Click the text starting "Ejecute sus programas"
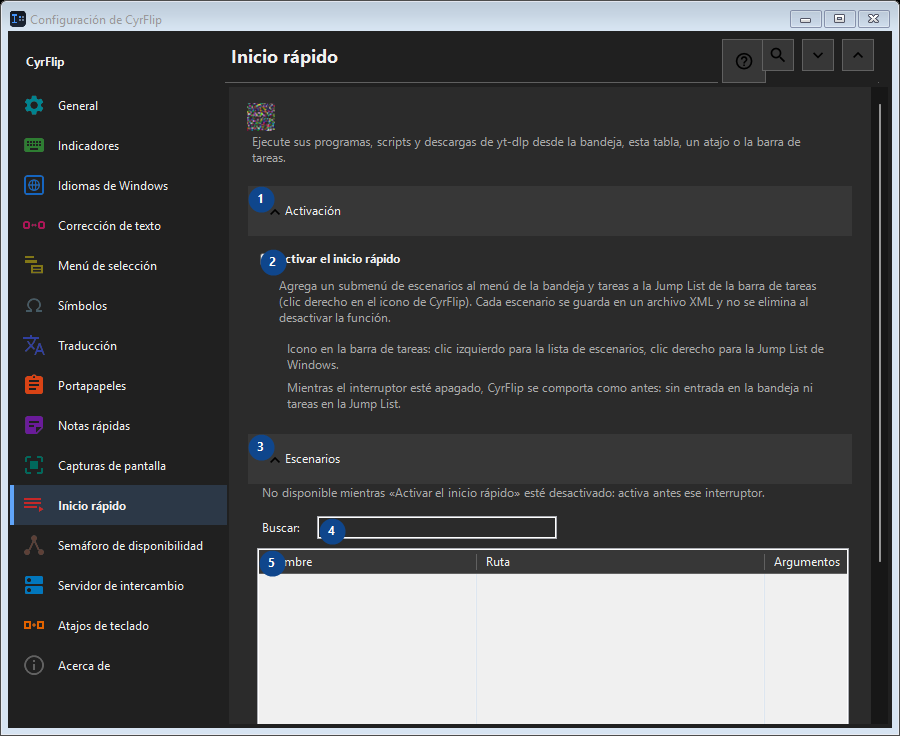This screenshot has width=900, height=736. pyautogui.click(x=526, y=150)
